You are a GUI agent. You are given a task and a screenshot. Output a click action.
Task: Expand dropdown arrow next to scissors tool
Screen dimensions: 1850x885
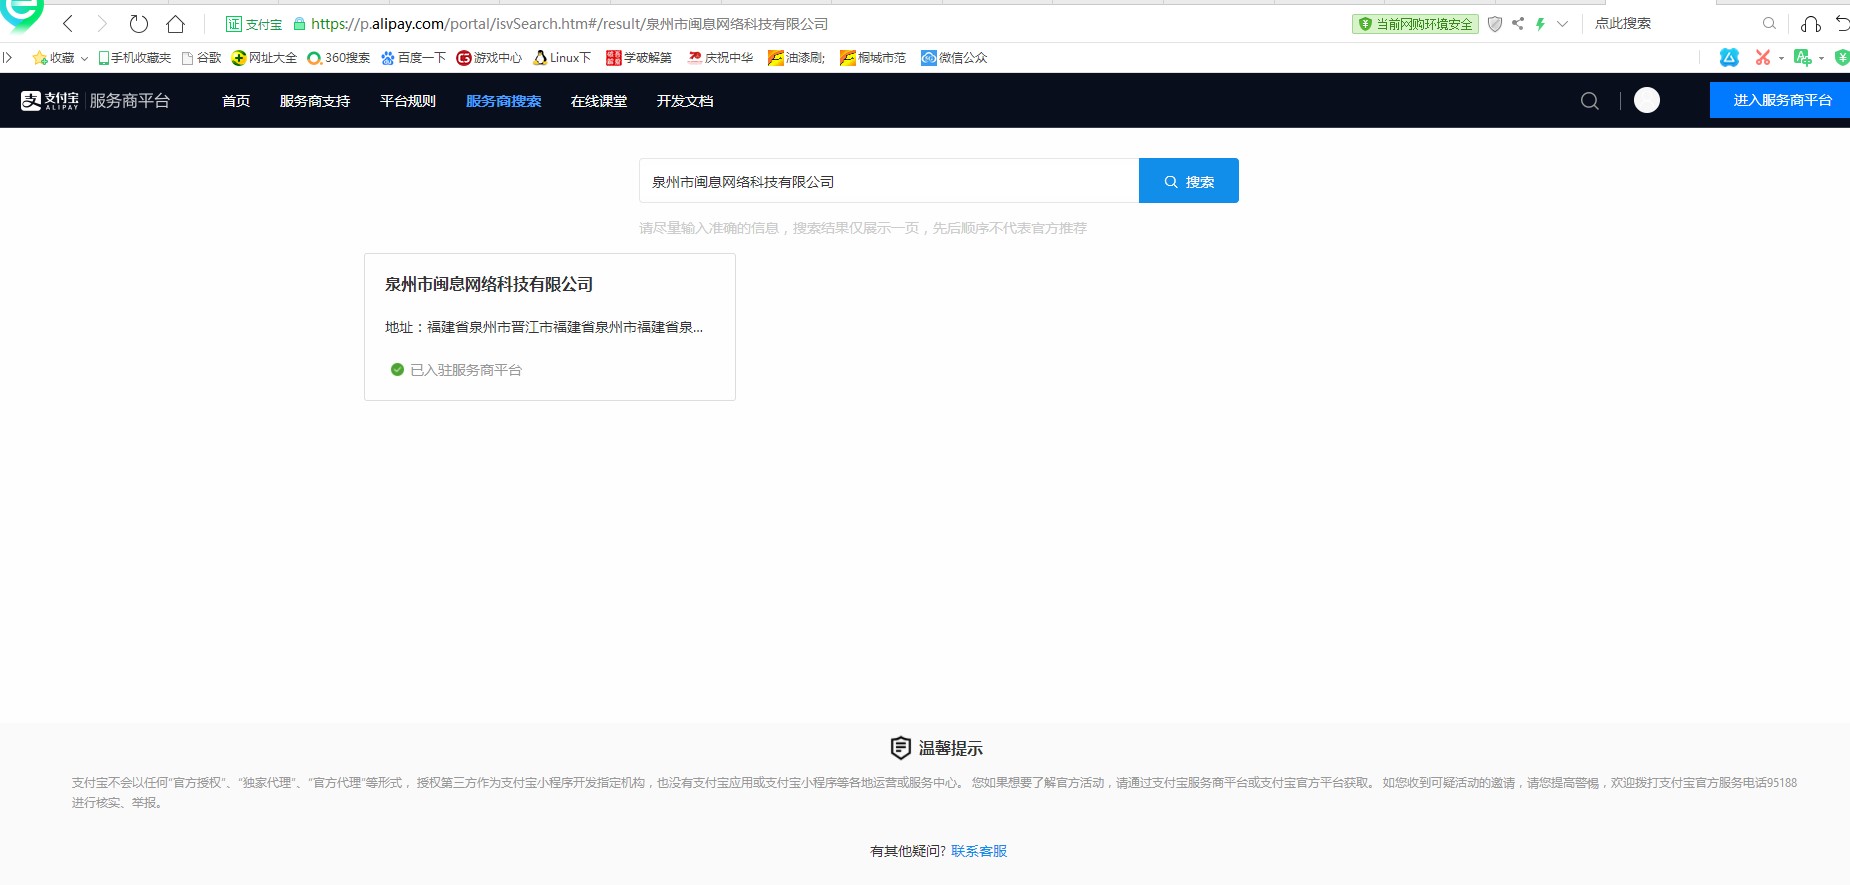click(1781, 59)
